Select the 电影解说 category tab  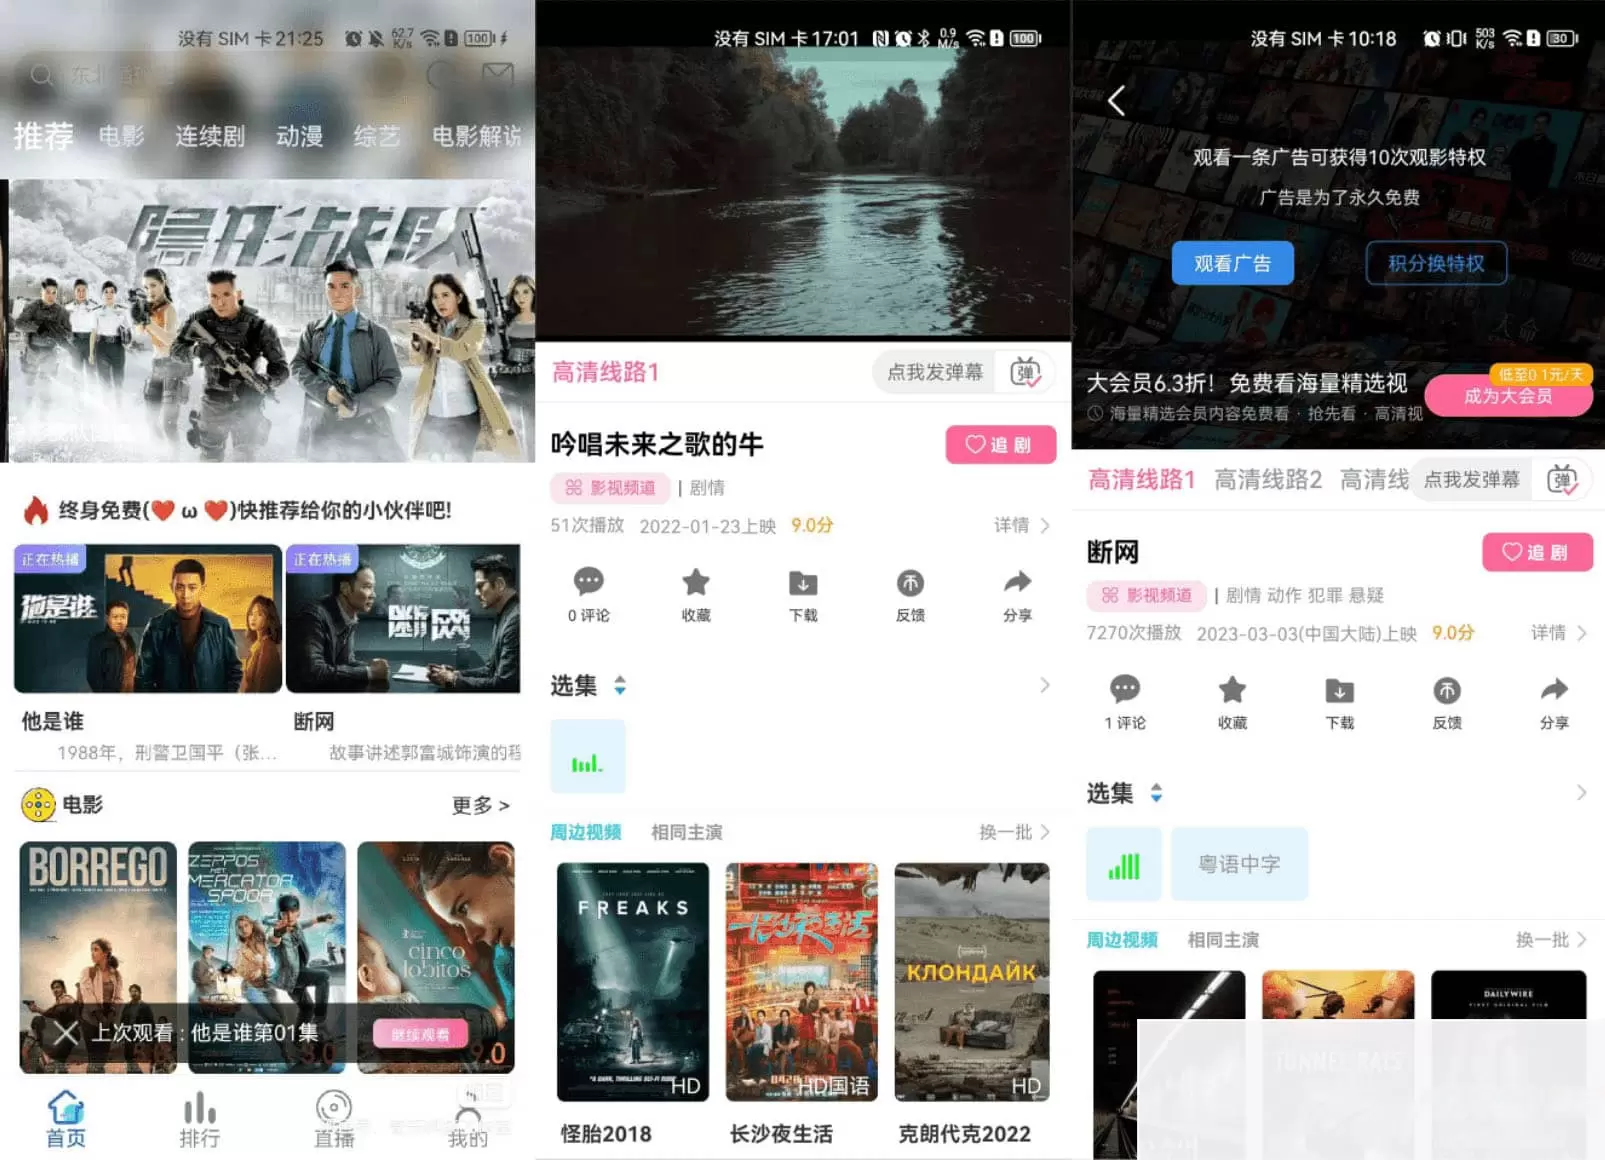477,136
